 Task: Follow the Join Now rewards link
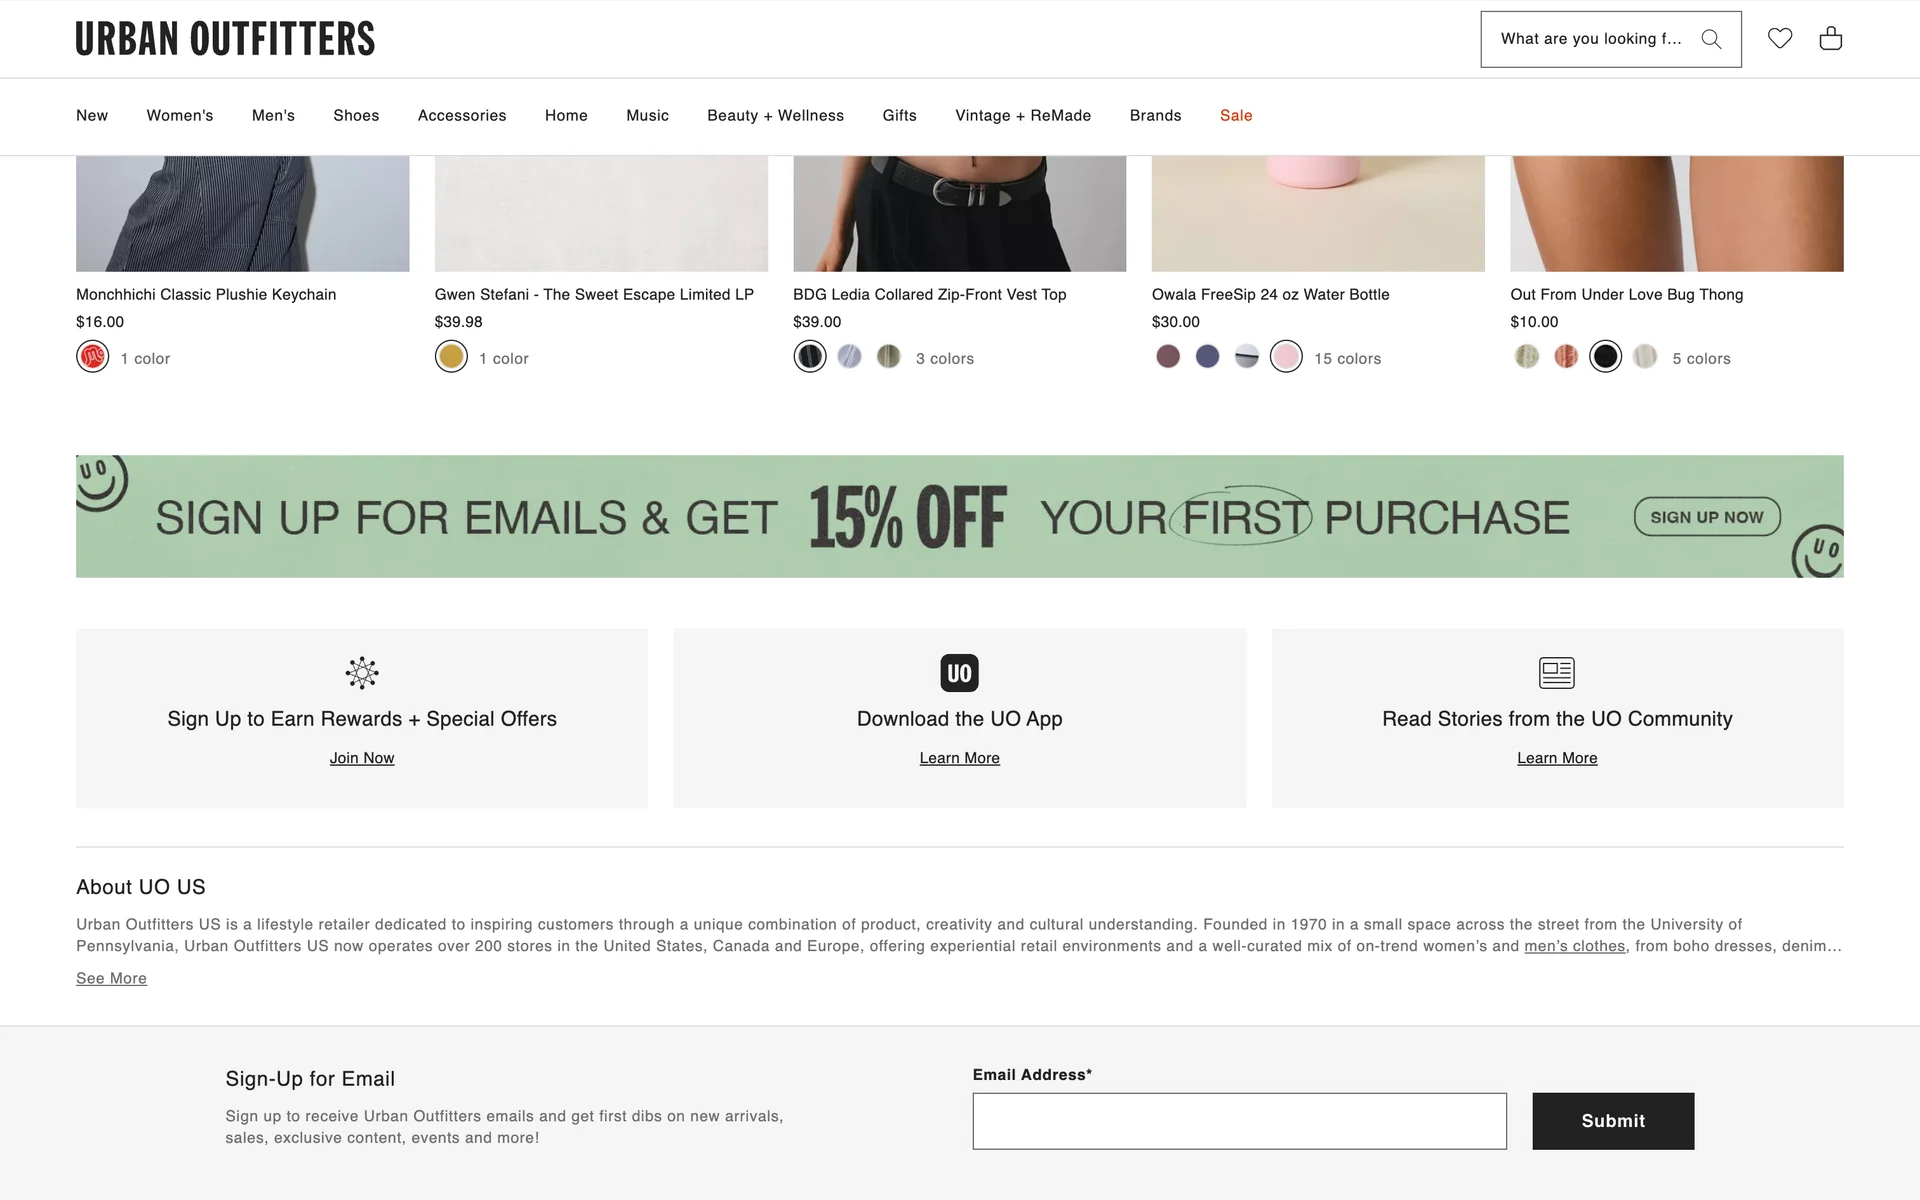362,758
